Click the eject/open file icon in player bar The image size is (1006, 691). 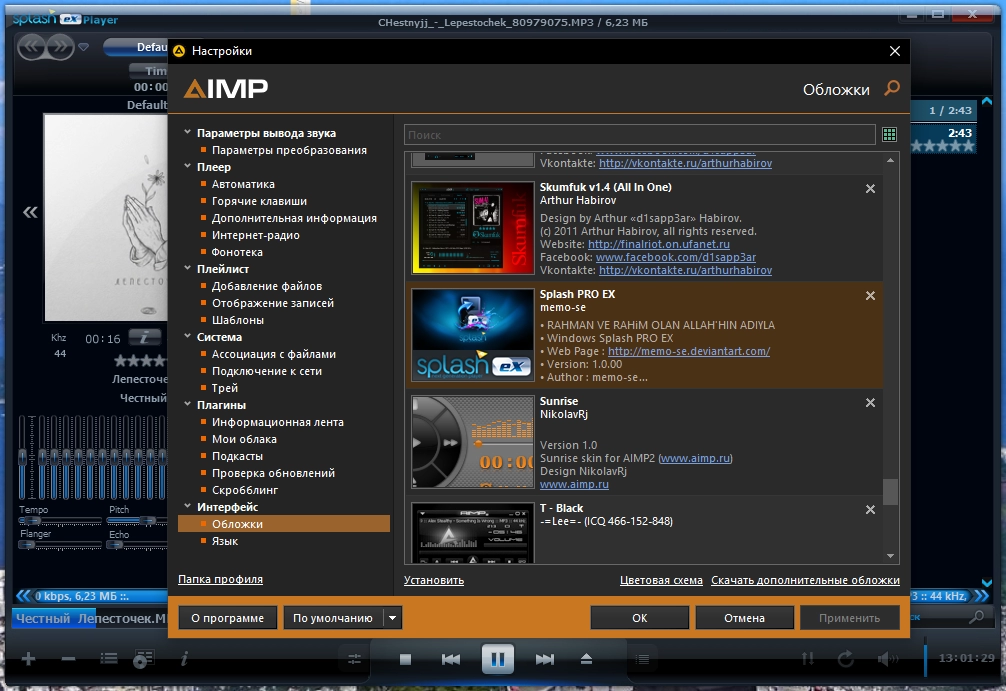pos(586,659)
